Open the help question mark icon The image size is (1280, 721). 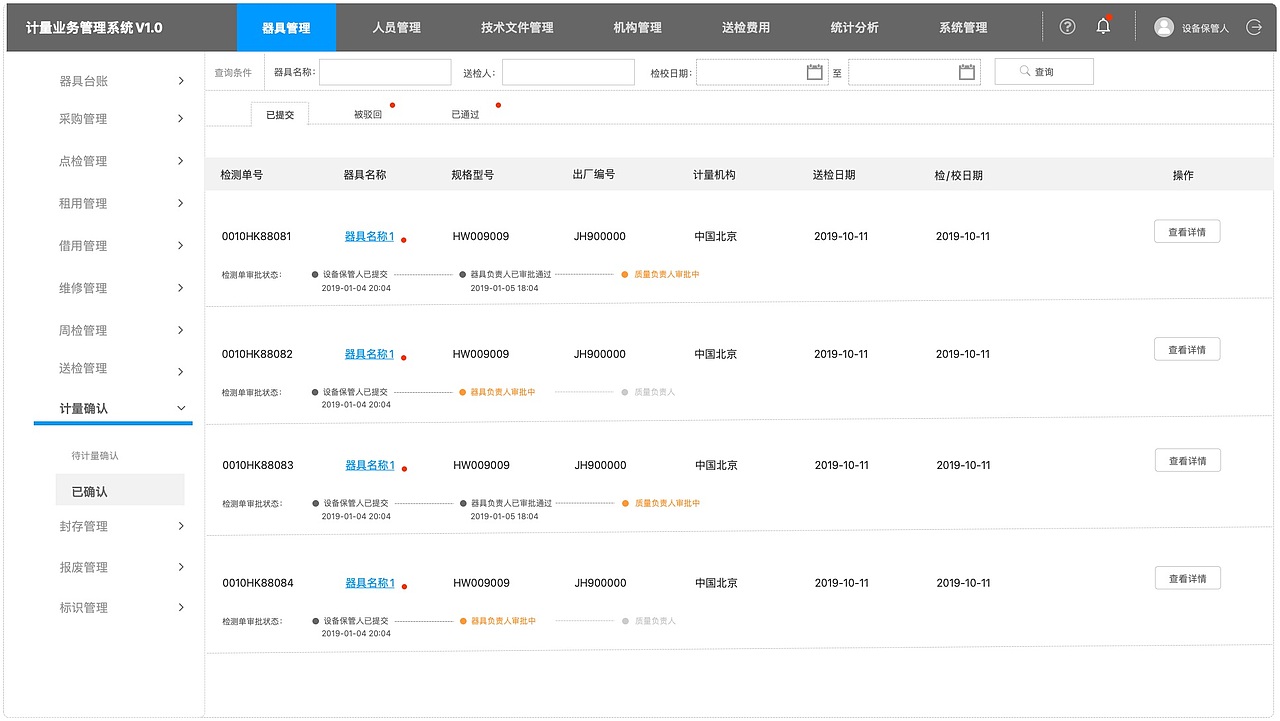[x=1067, y=27]
